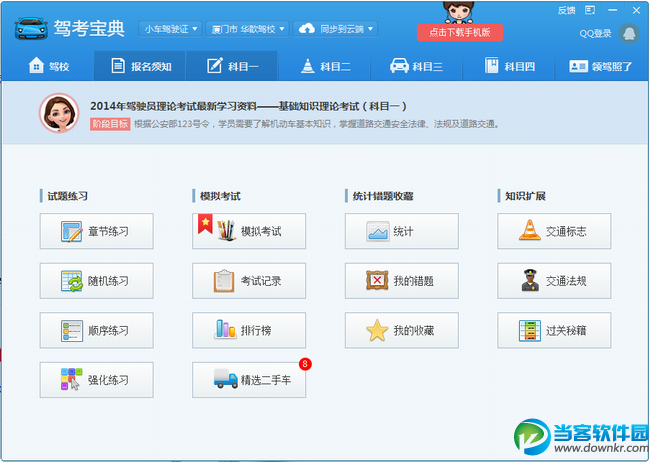Image resolution: width=650 pixels, height=462 pixels.
Task: View 考试记录 exam records
Action: [249, 281]
